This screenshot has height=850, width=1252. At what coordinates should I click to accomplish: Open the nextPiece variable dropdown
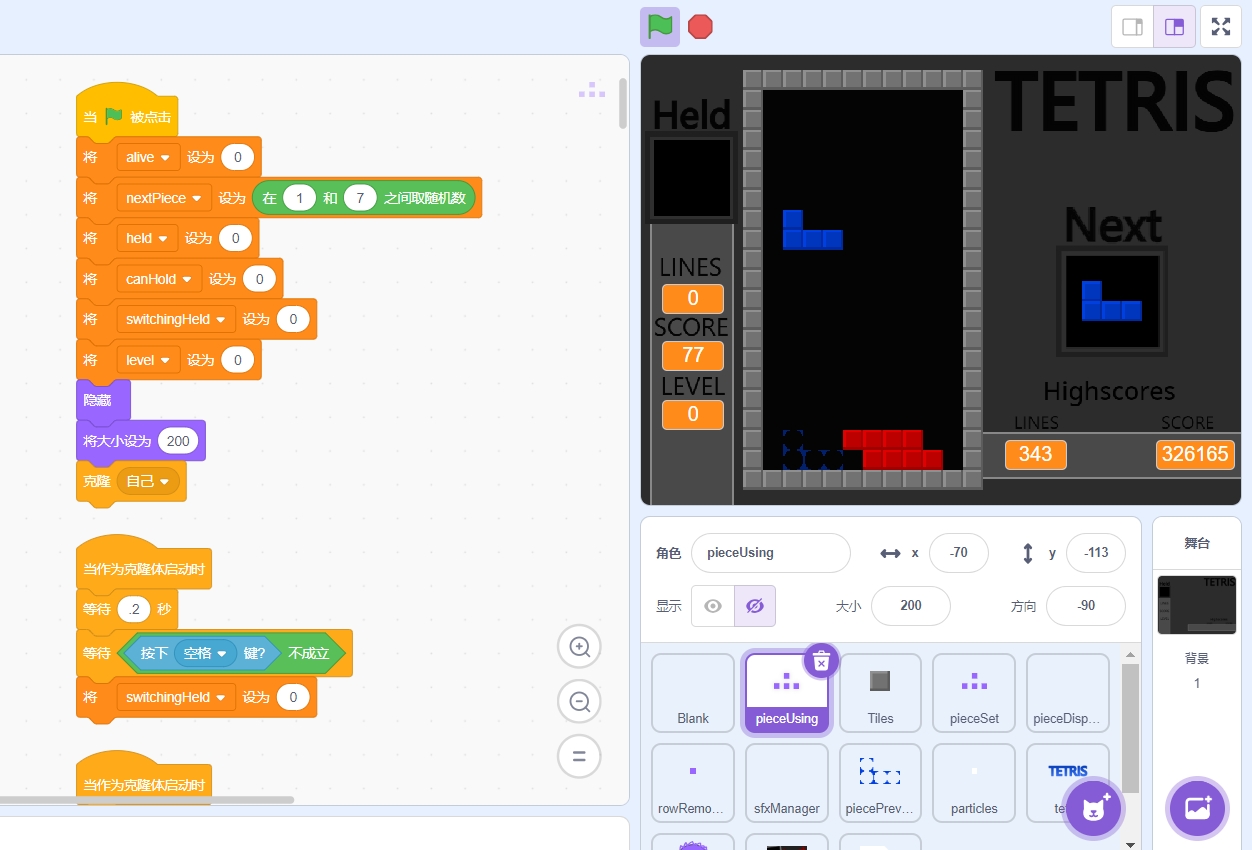click(164, 198)
